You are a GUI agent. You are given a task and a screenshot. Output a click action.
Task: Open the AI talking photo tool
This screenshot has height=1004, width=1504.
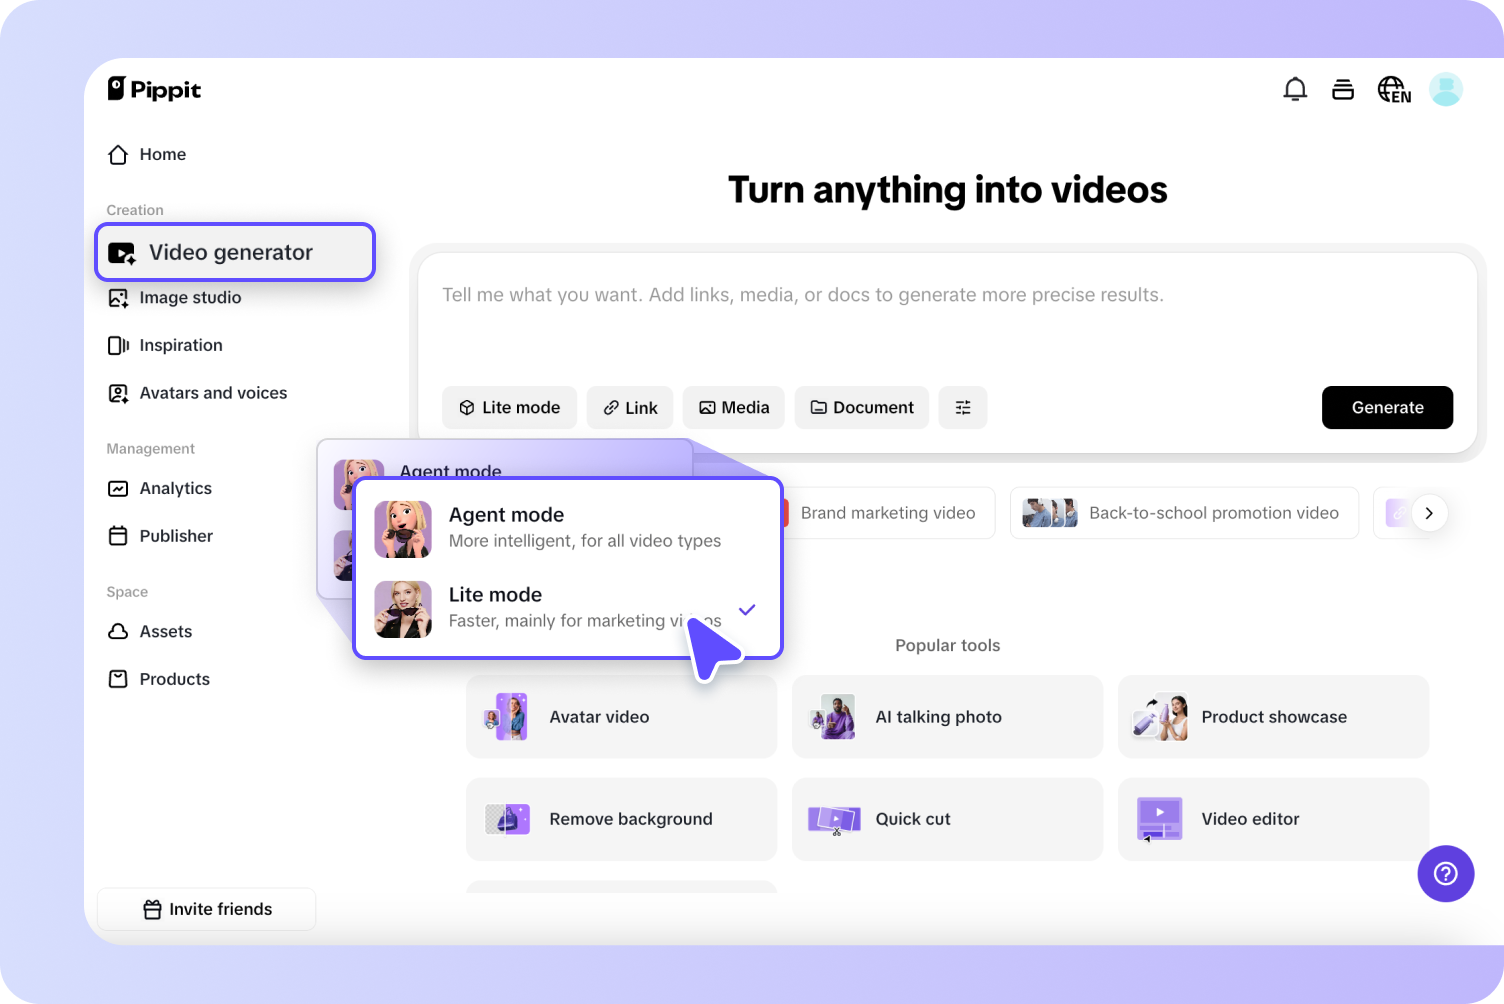tap(947, 717)
